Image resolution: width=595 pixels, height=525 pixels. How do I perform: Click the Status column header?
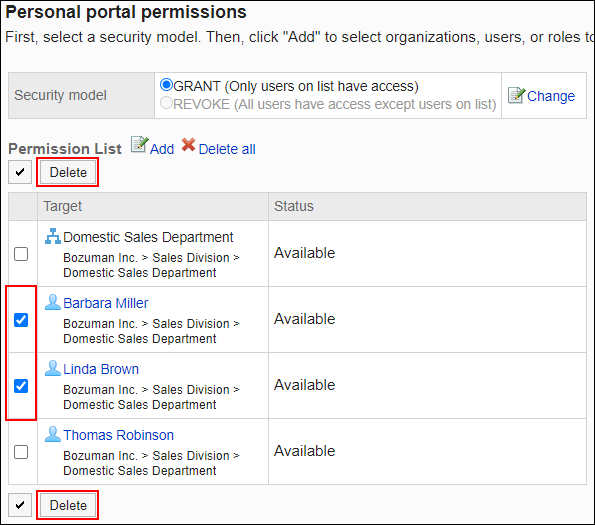coord(427,206)
